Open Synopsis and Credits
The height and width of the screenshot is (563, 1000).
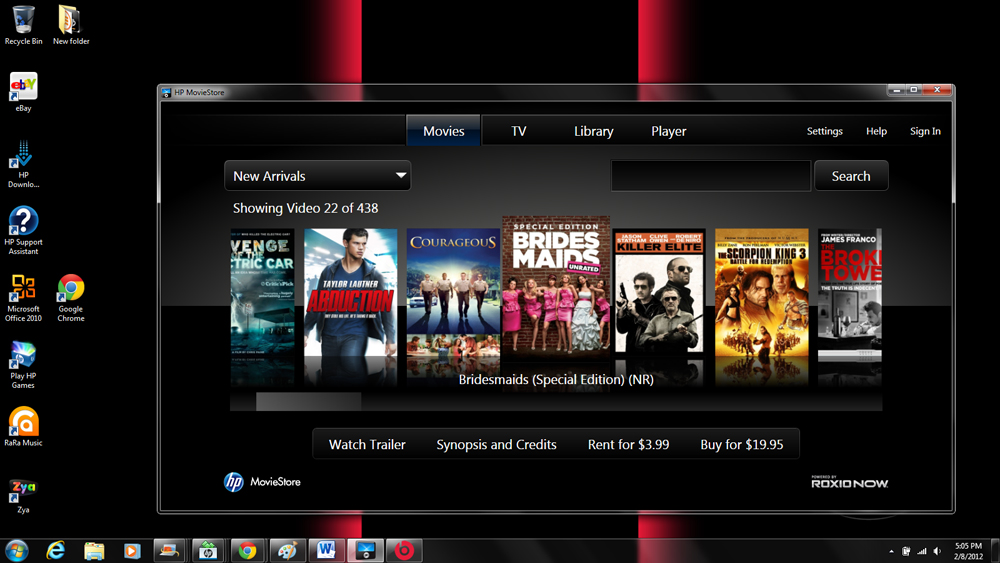[496, 444]
